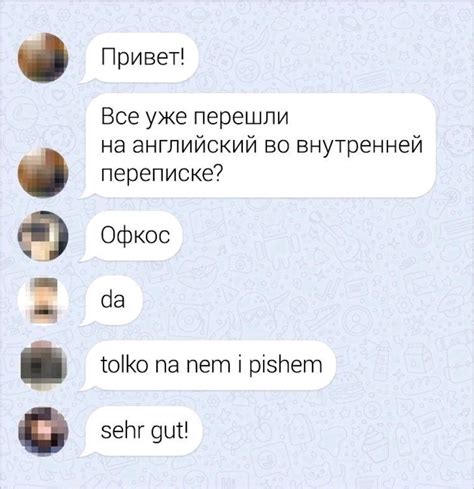Open the avatar beside the "переписке?" message

click(43, 173)
